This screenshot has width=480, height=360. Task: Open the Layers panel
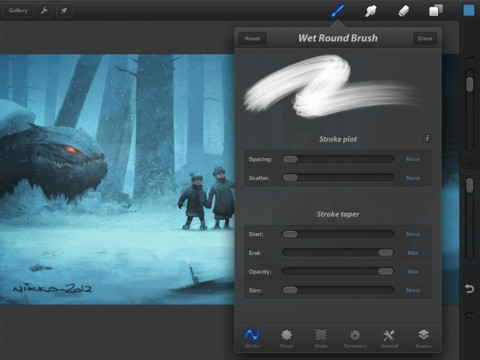(436, 11)
